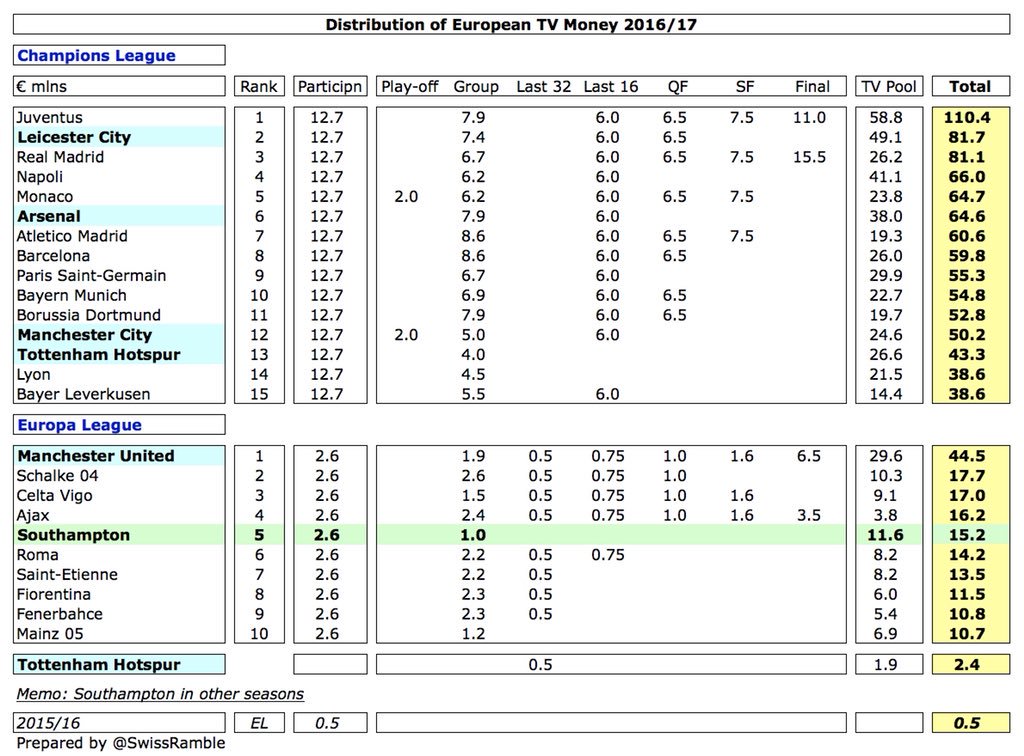Click the 'Play-off' column header
Viewport: 1024px width, 756px height.
point(409,86)
